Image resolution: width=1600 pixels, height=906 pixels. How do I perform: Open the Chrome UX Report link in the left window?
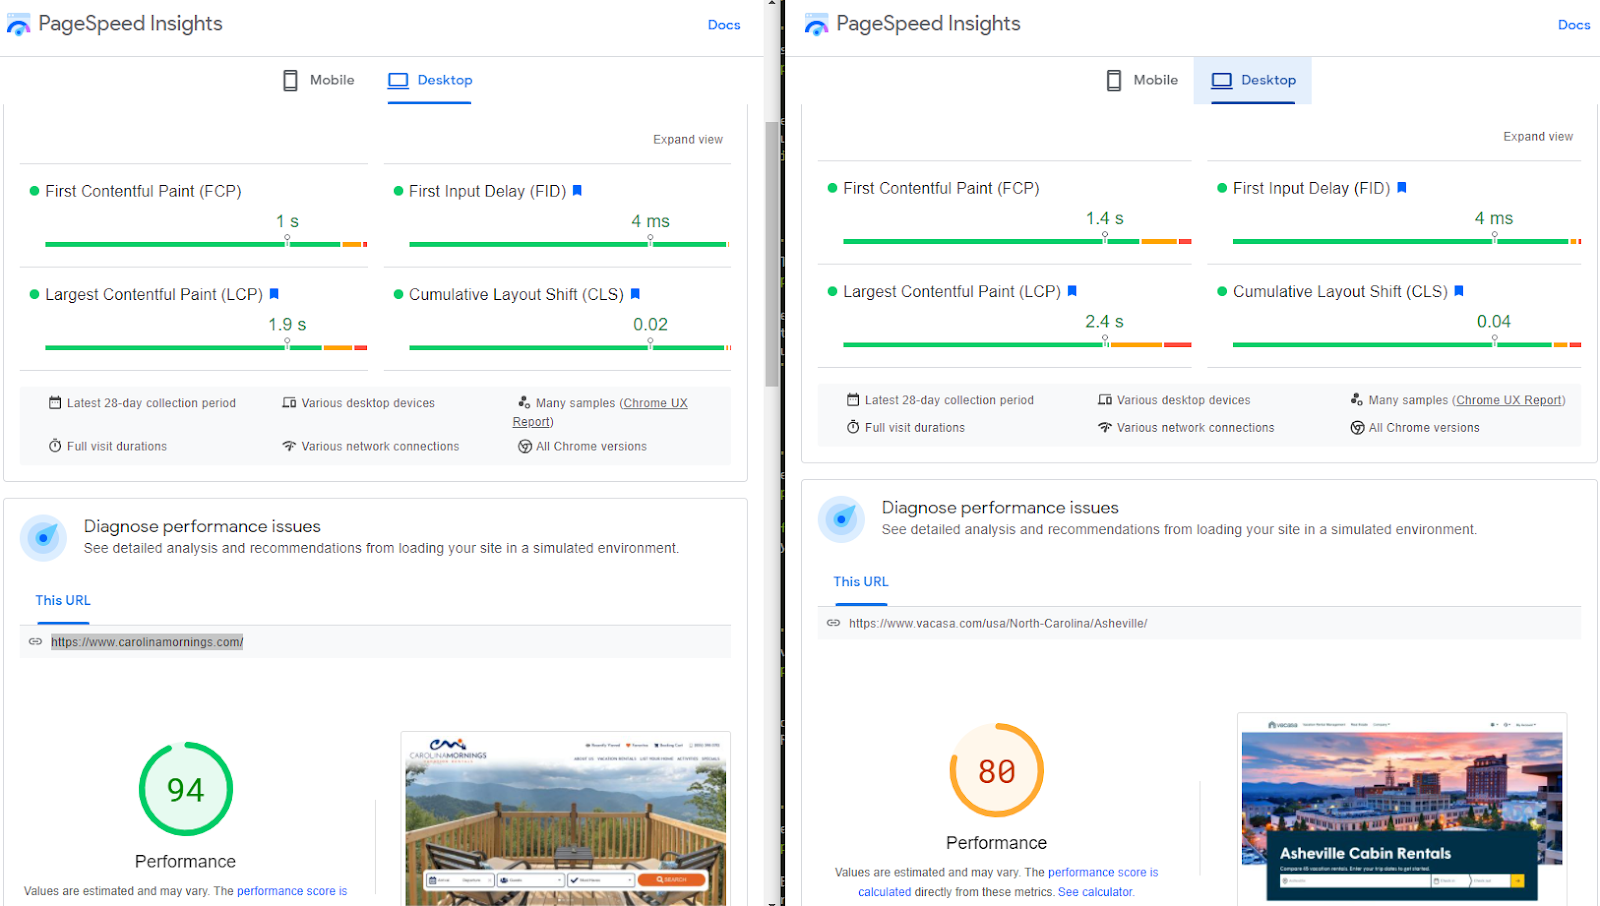(x=655, y=403)
